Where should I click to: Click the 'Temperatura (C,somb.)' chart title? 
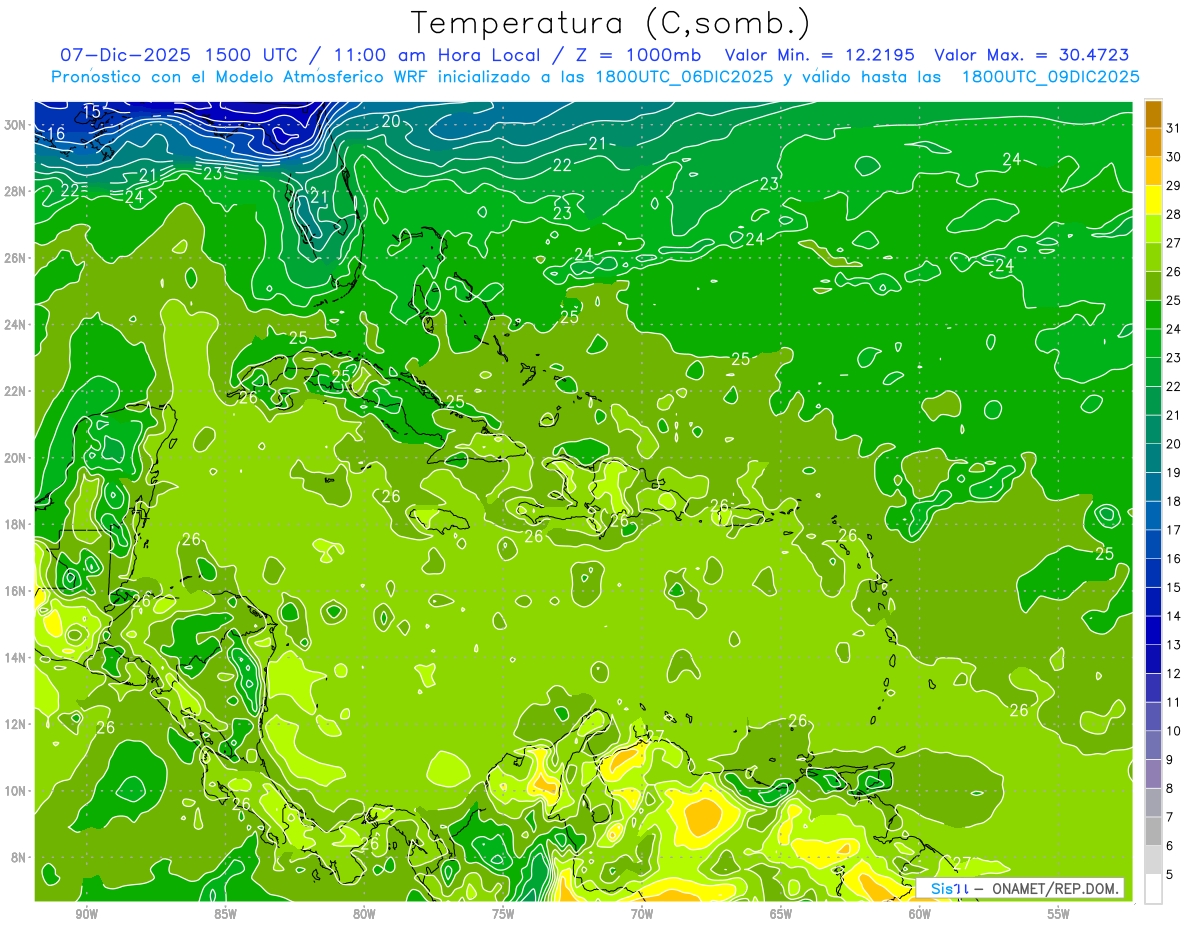pos(611,23)
